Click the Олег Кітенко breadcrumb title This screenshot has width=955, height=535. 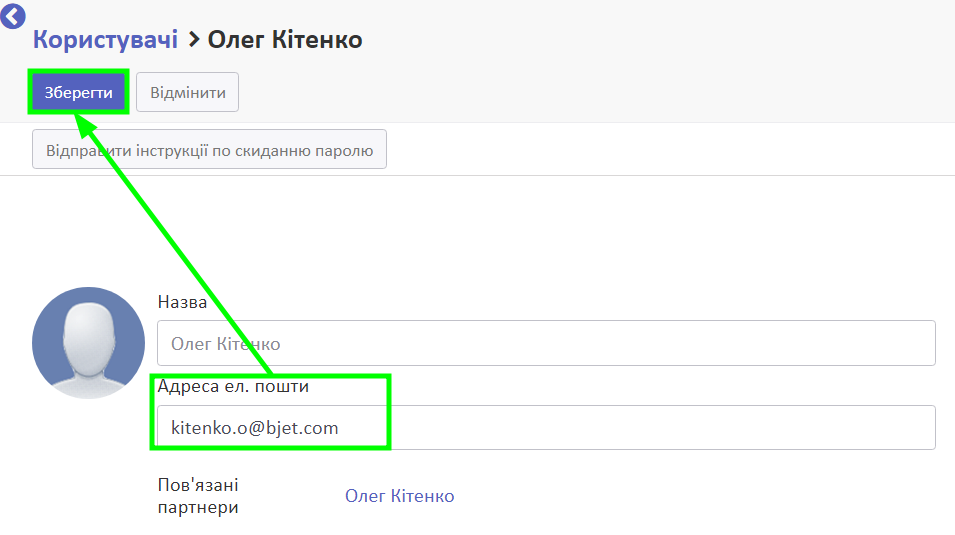pyautogui.click(x=285, y=40)
